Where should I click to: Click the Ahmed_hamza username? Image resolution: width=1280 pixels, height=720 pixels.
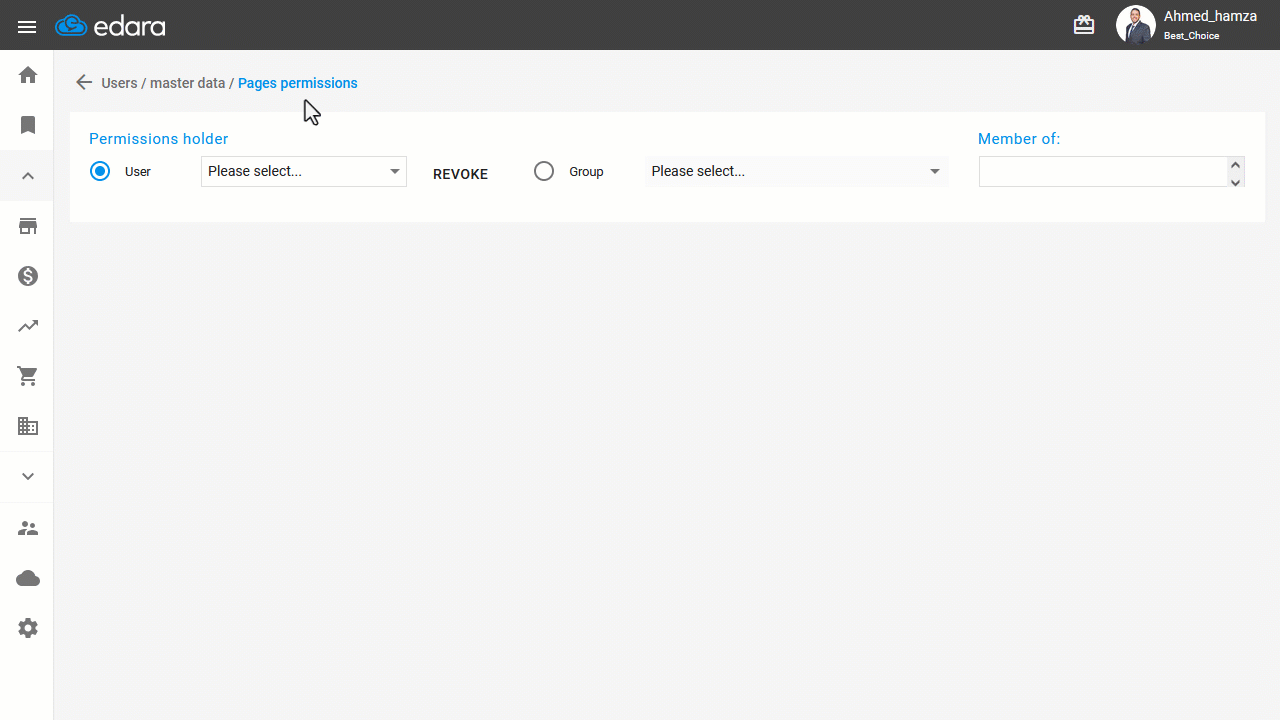tap(1210, 16)
